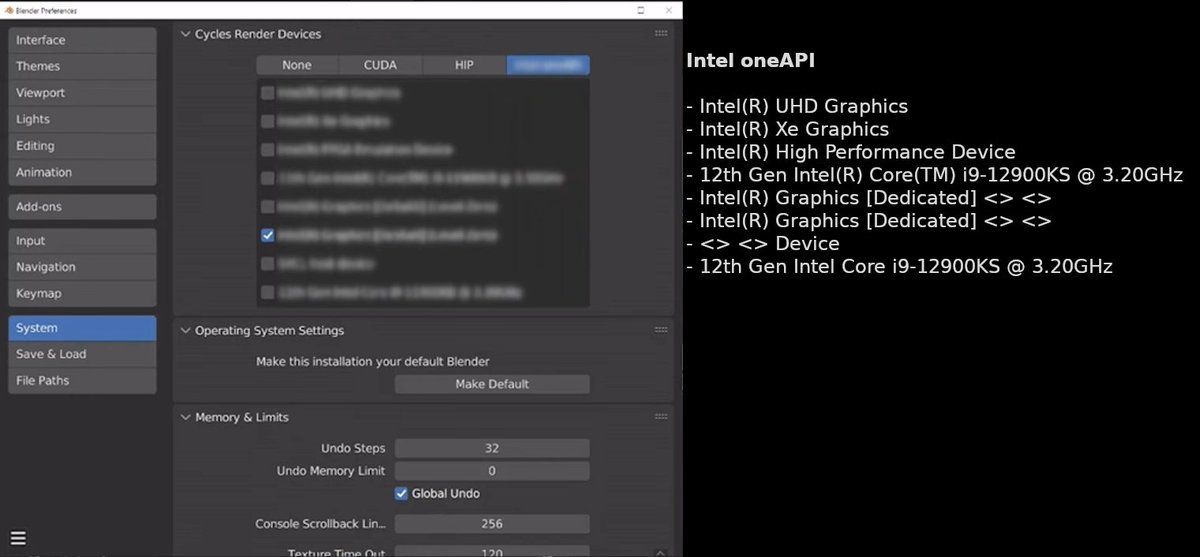
Task: Collapse the Memory & Limits panel
Action: click(185, 418)
